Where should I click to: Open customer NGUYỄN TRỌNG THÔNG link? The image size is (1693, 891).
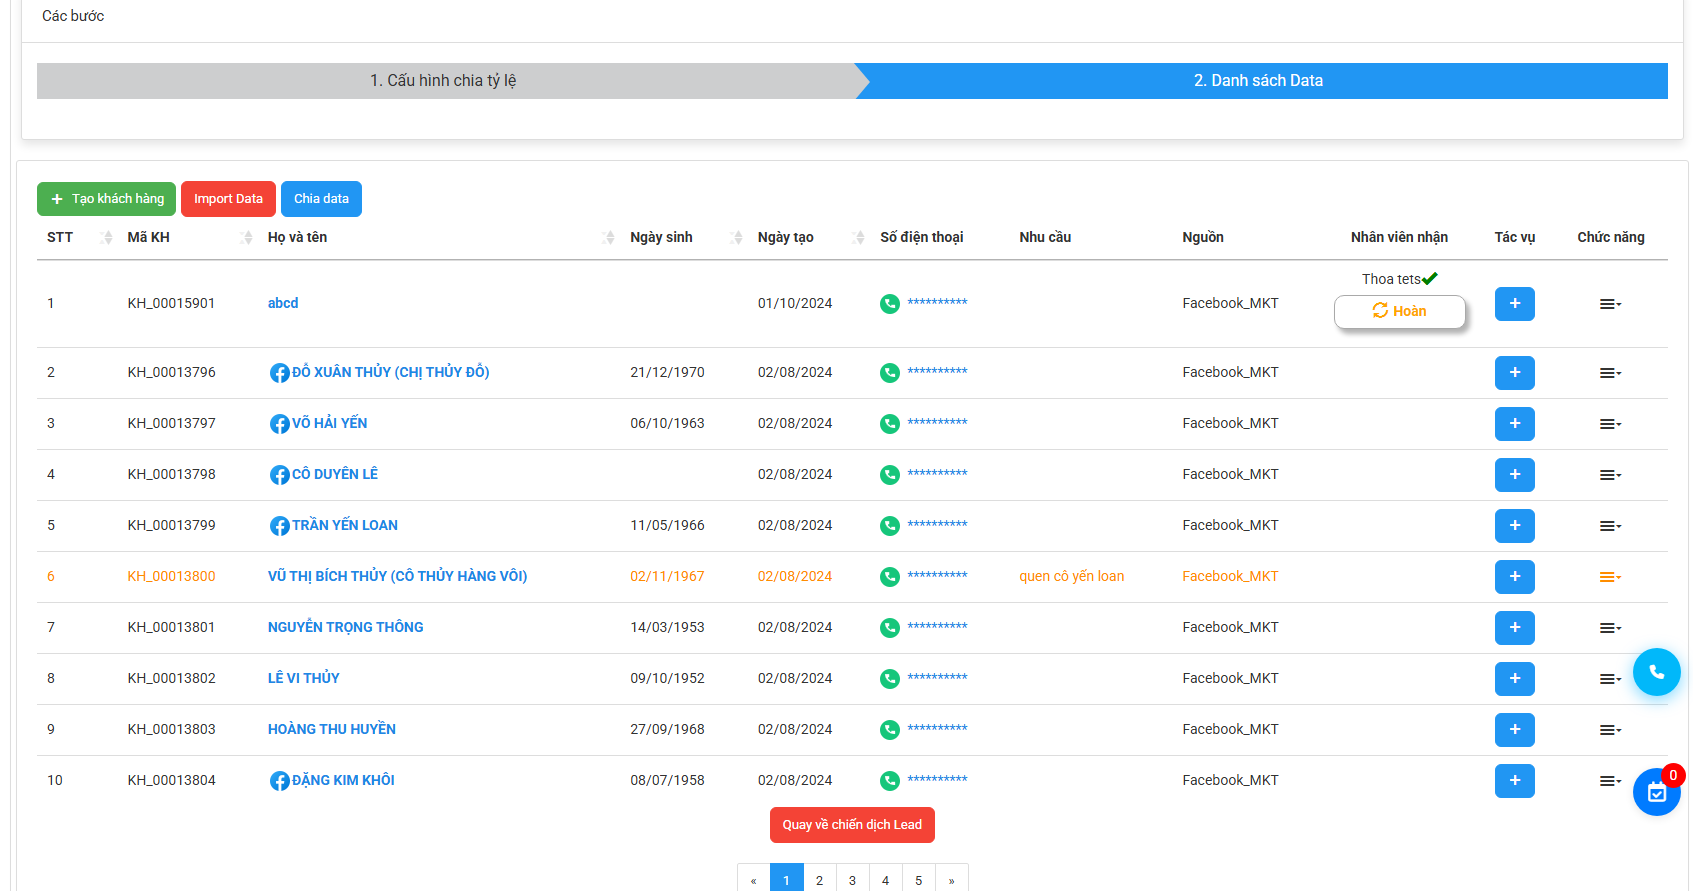(345, 627)
